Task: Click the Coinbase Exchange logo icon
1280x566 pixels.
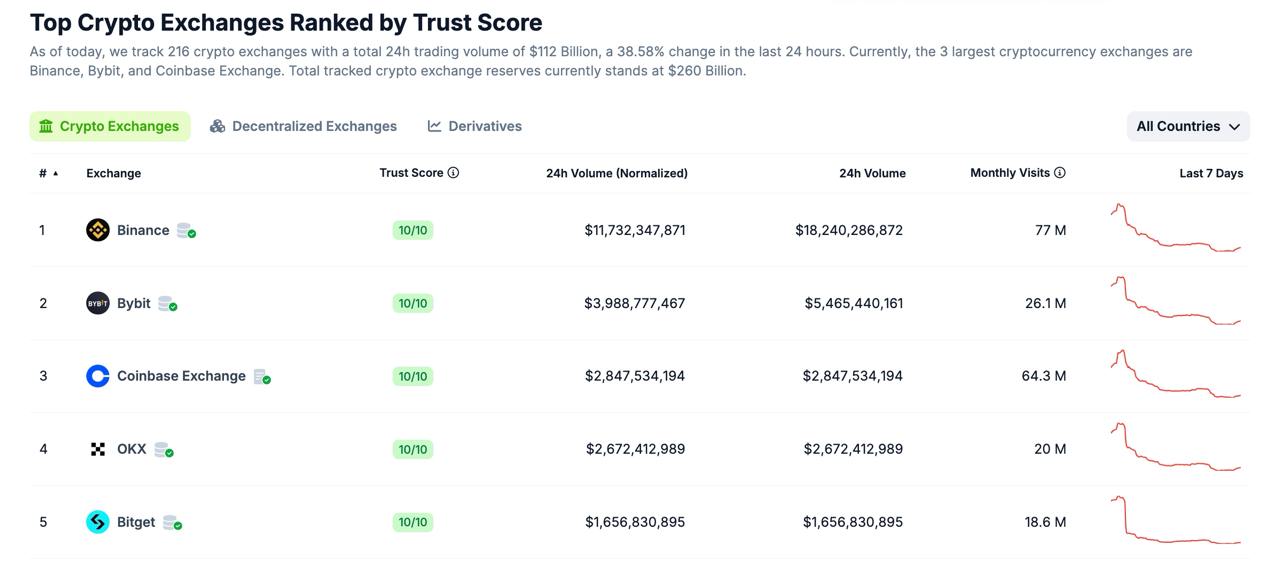Action: 97,376
